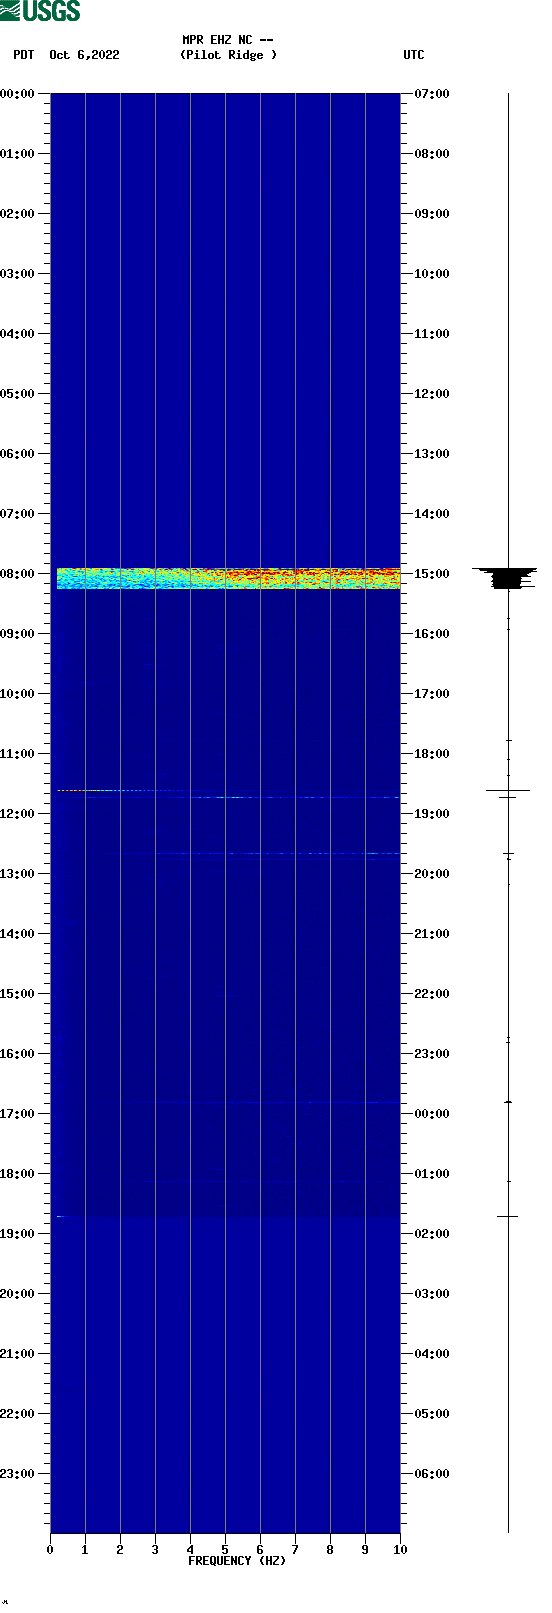Click the '08:00' PDT time label
The width and height of the screenshot is (552, 1613).
17,574
